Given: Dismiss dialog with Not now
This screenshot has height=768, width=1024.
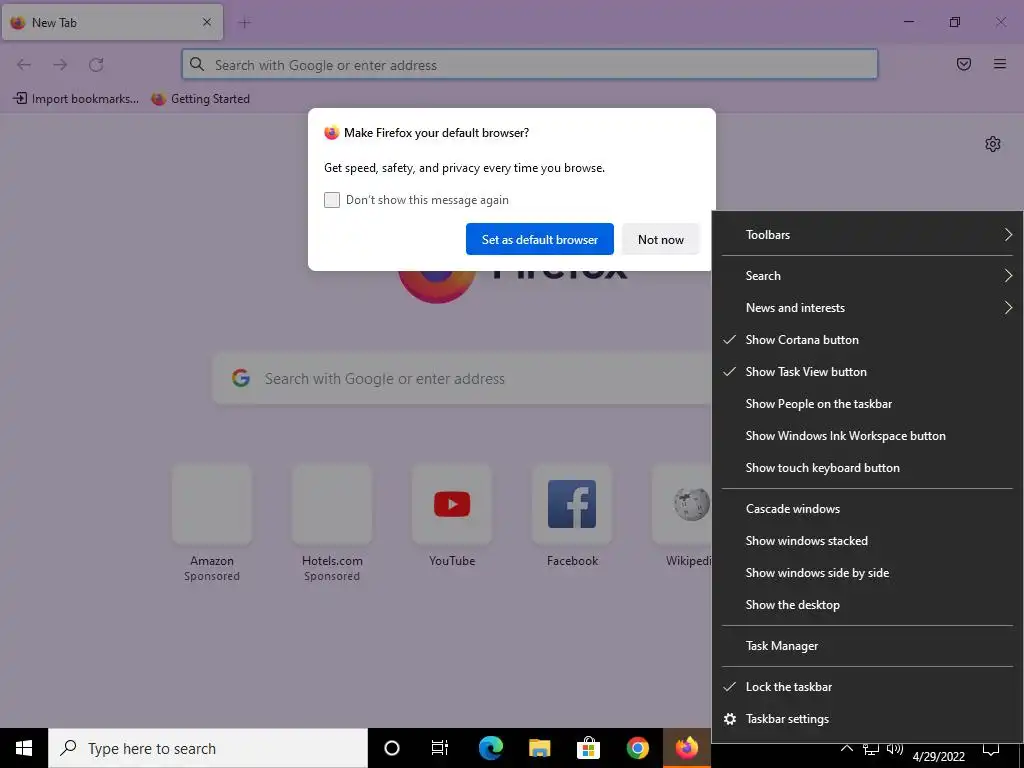Looking at the screenshot, I should point(660,239).
